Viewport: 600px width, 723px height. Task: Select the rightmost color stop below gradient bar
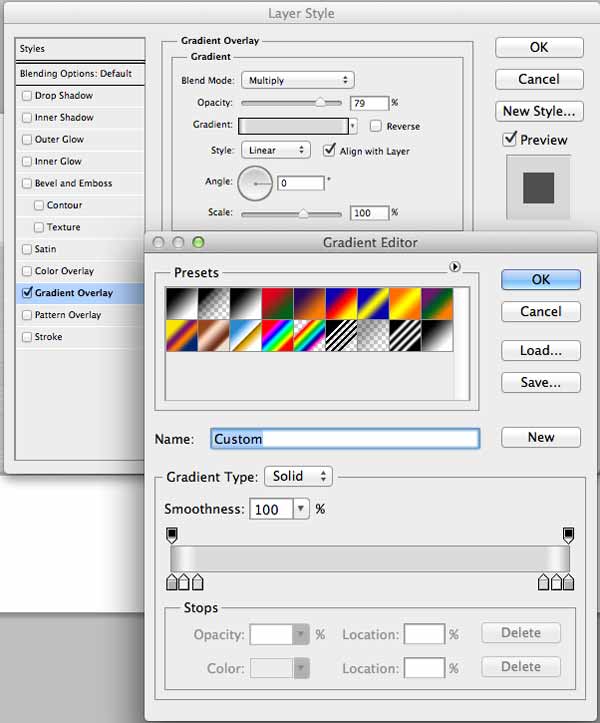pos(569,582)
